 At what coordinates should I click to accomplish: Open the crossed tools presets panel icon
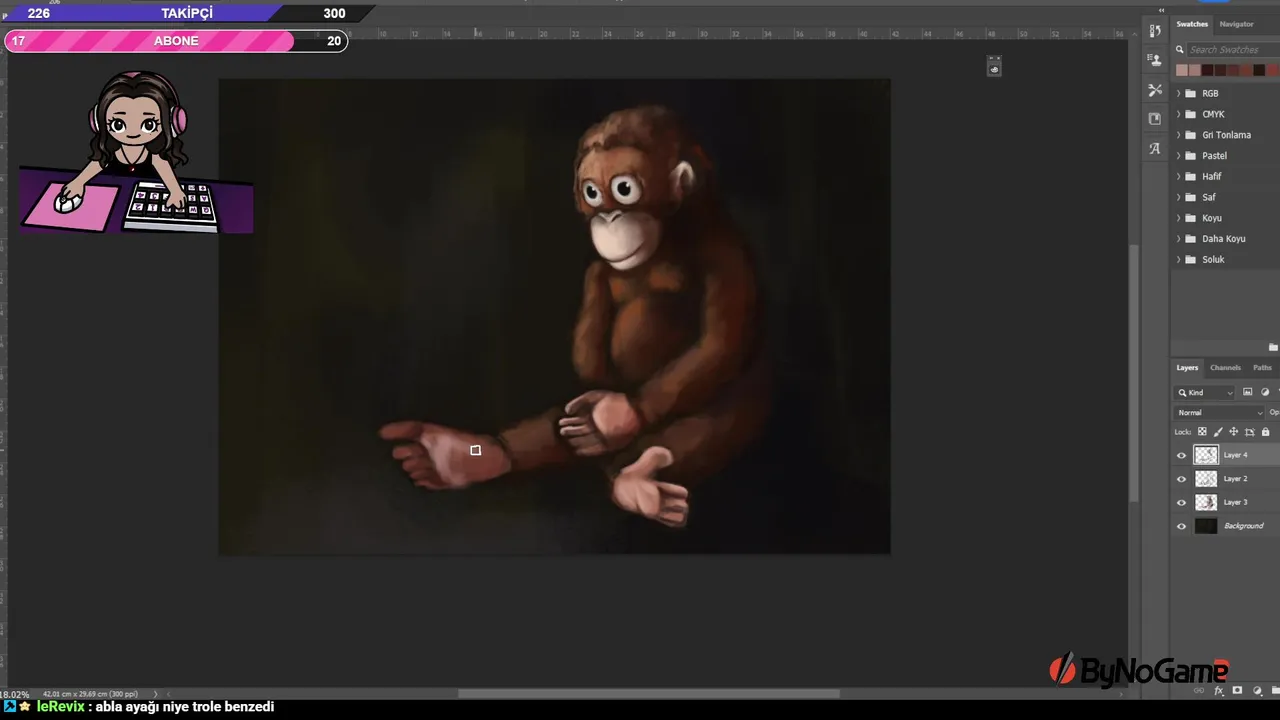coord(1155,90)
